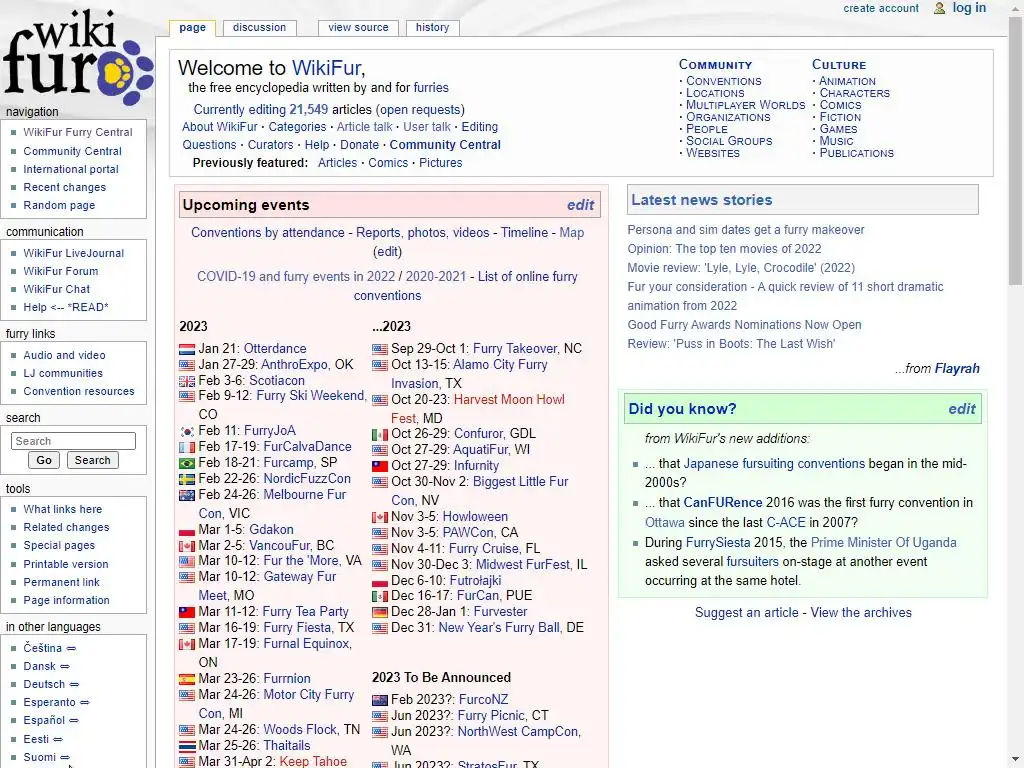
Task: Switch to Deutsch language
Action: (x=44, y=684)
